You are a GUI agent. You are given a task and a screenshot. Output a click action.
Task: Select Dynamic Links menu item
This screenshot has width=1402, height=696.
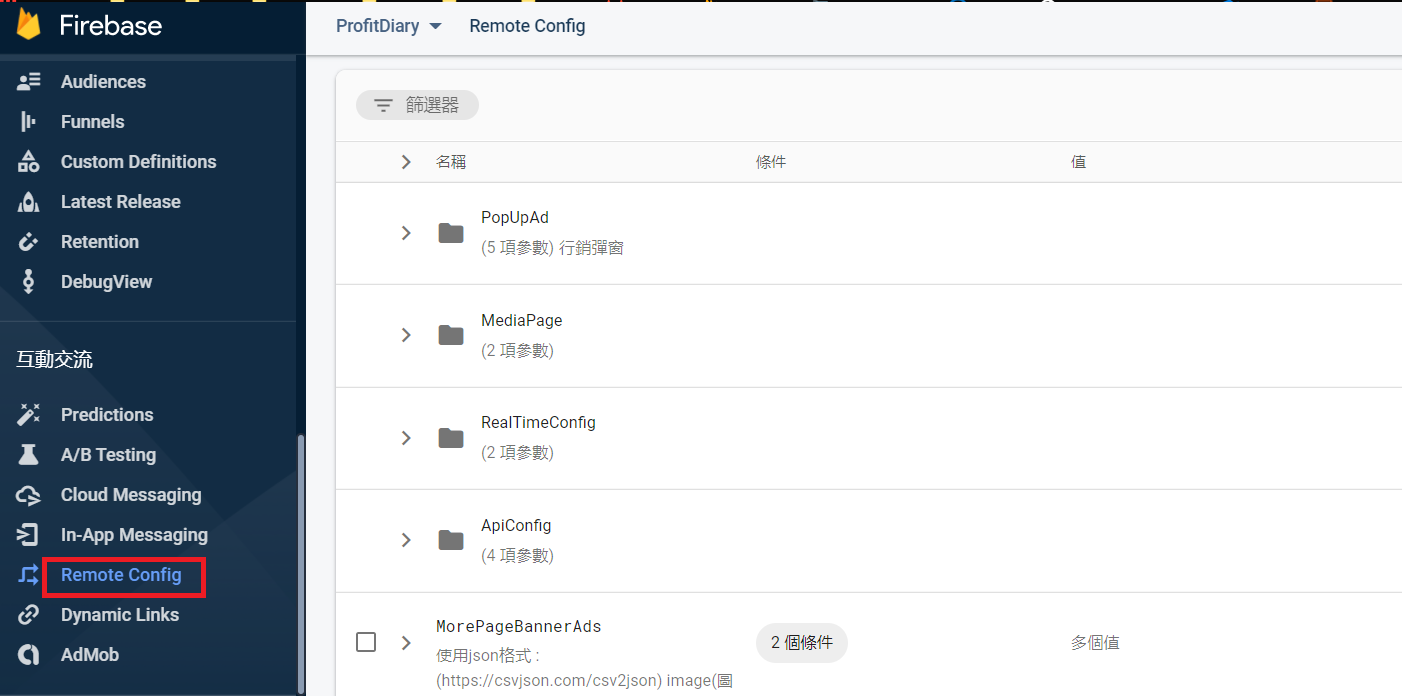coord(119,615)
